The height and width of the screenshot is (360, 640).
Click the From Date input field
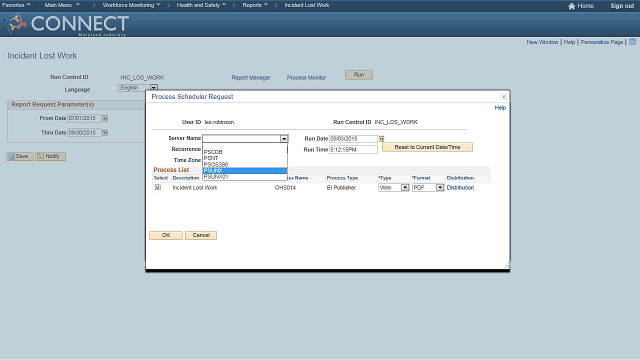click(84, 118)
